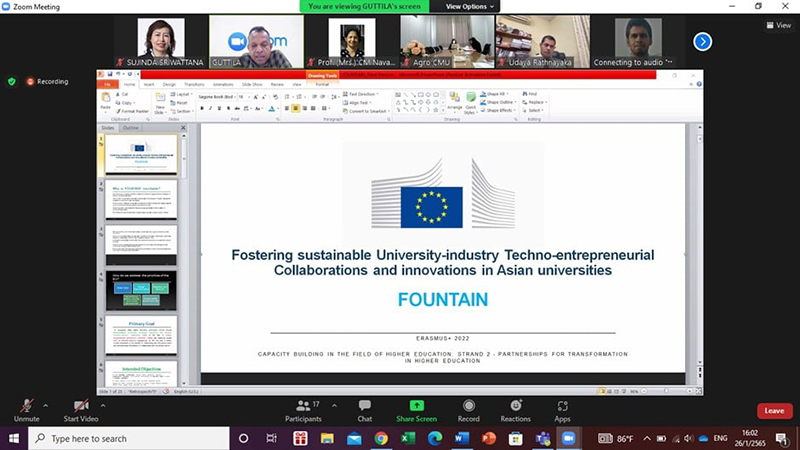The width and height of the screenshot is (800, 450).
Task: Toggle center text alignment
Action: click(x=295, y=108)
